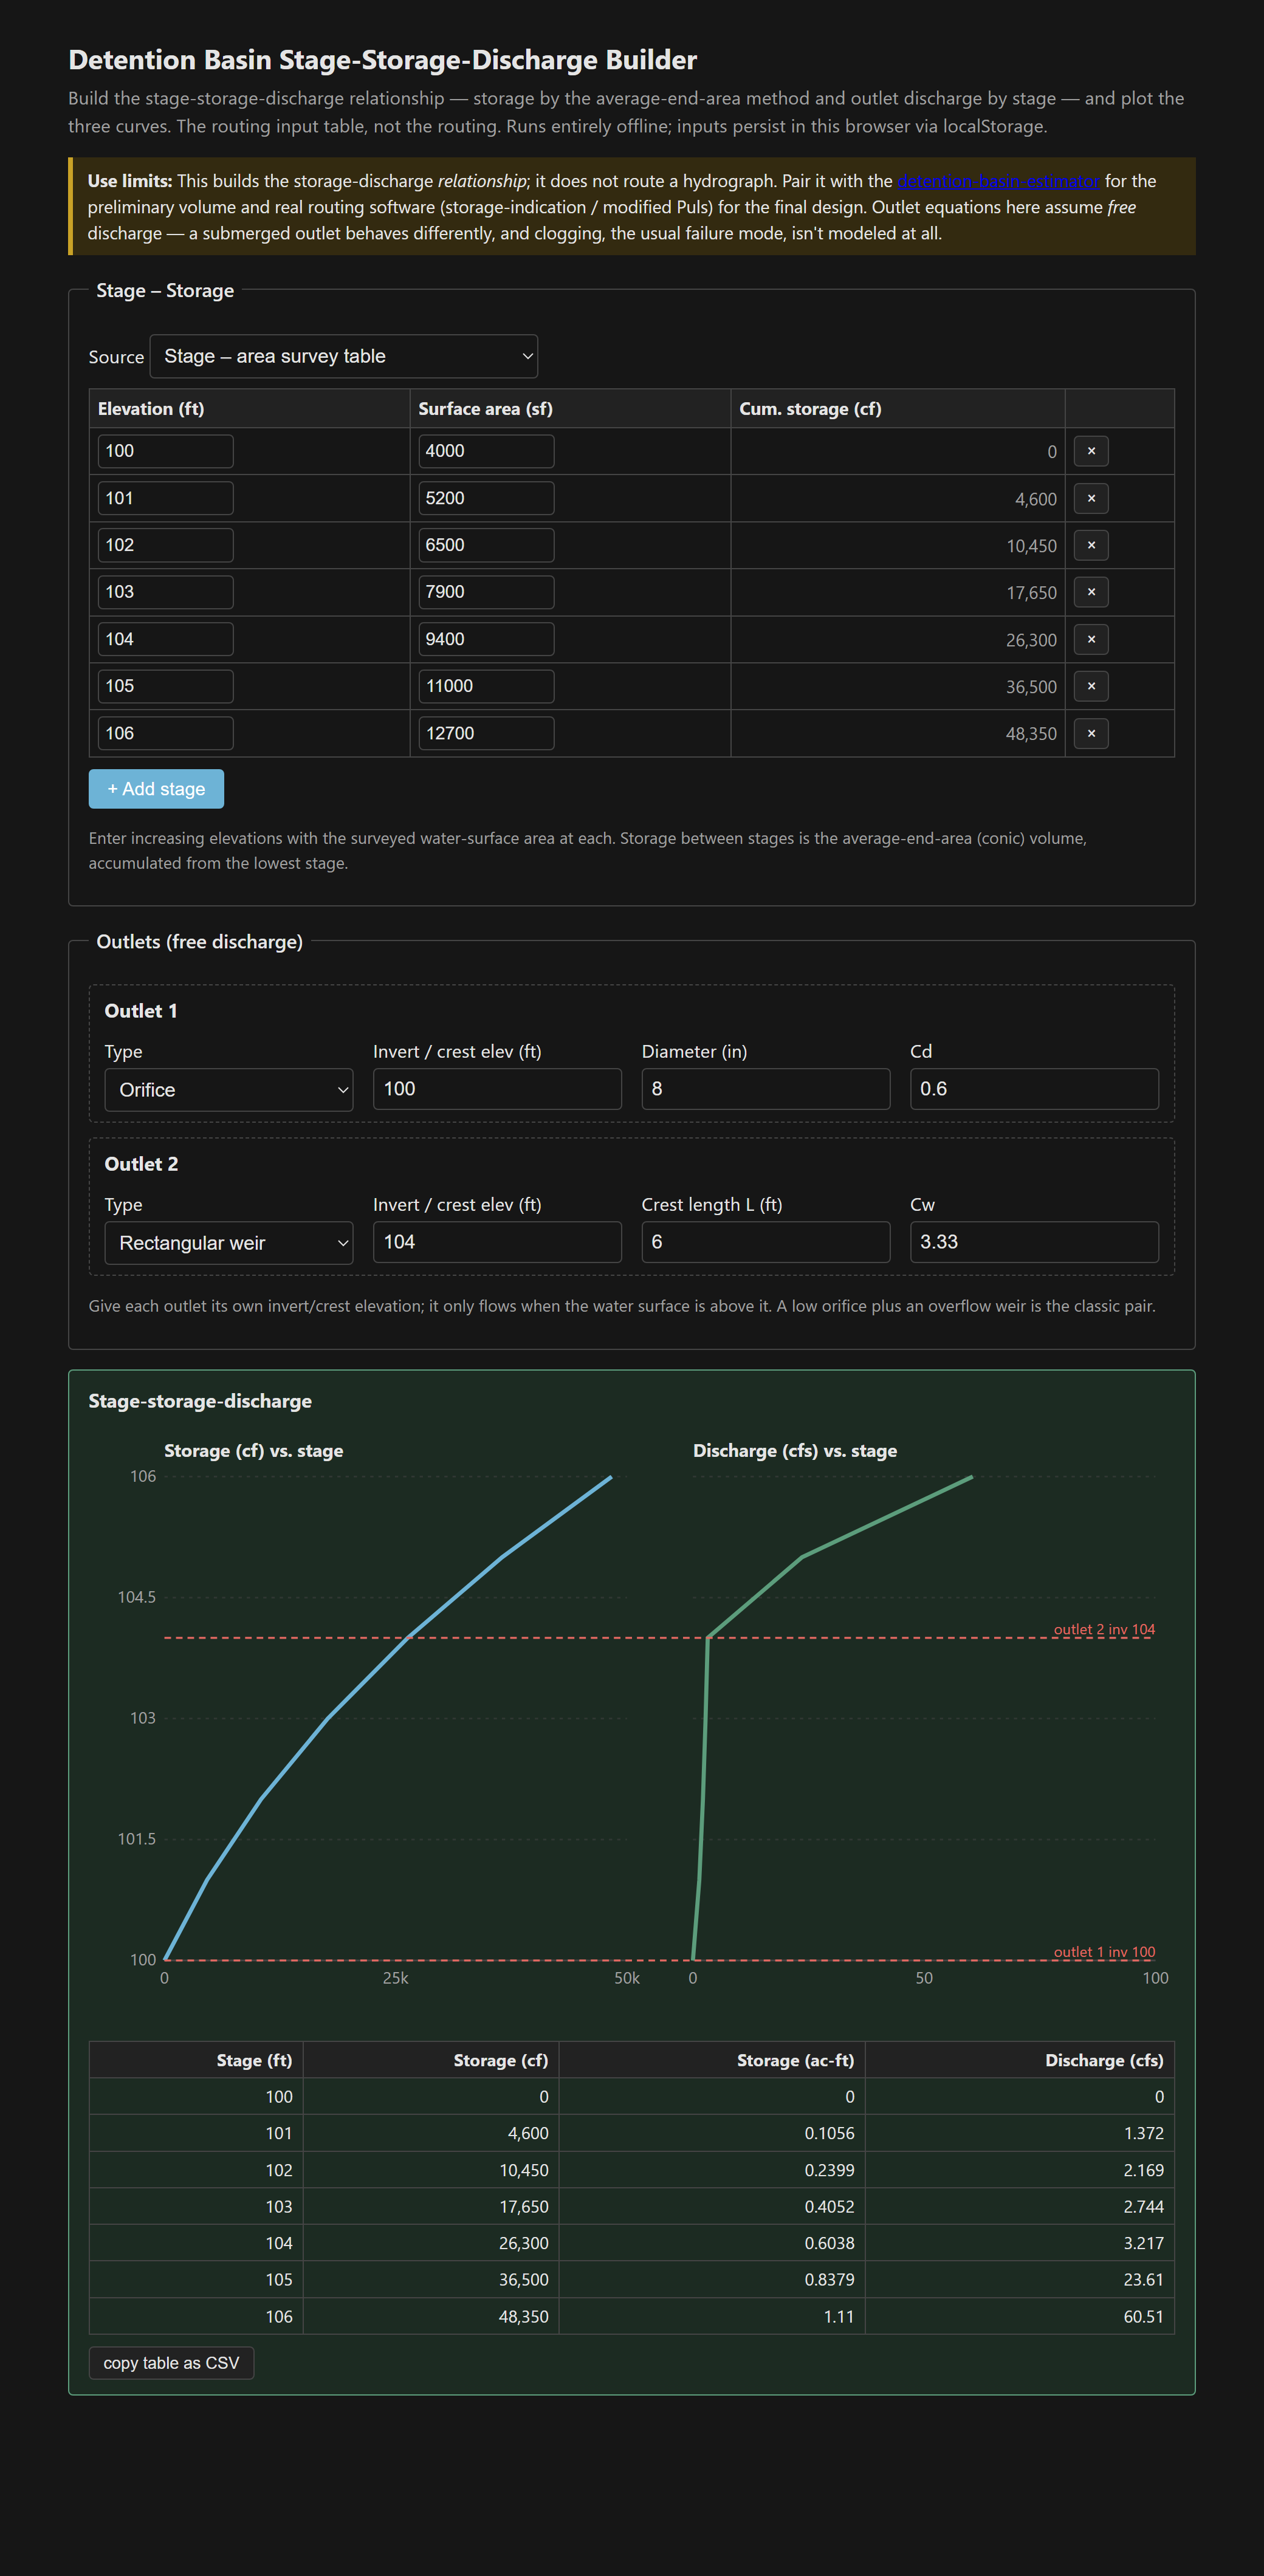
Task: Click the Discharge value 60.51
Action: (x=1143, y=2316)
